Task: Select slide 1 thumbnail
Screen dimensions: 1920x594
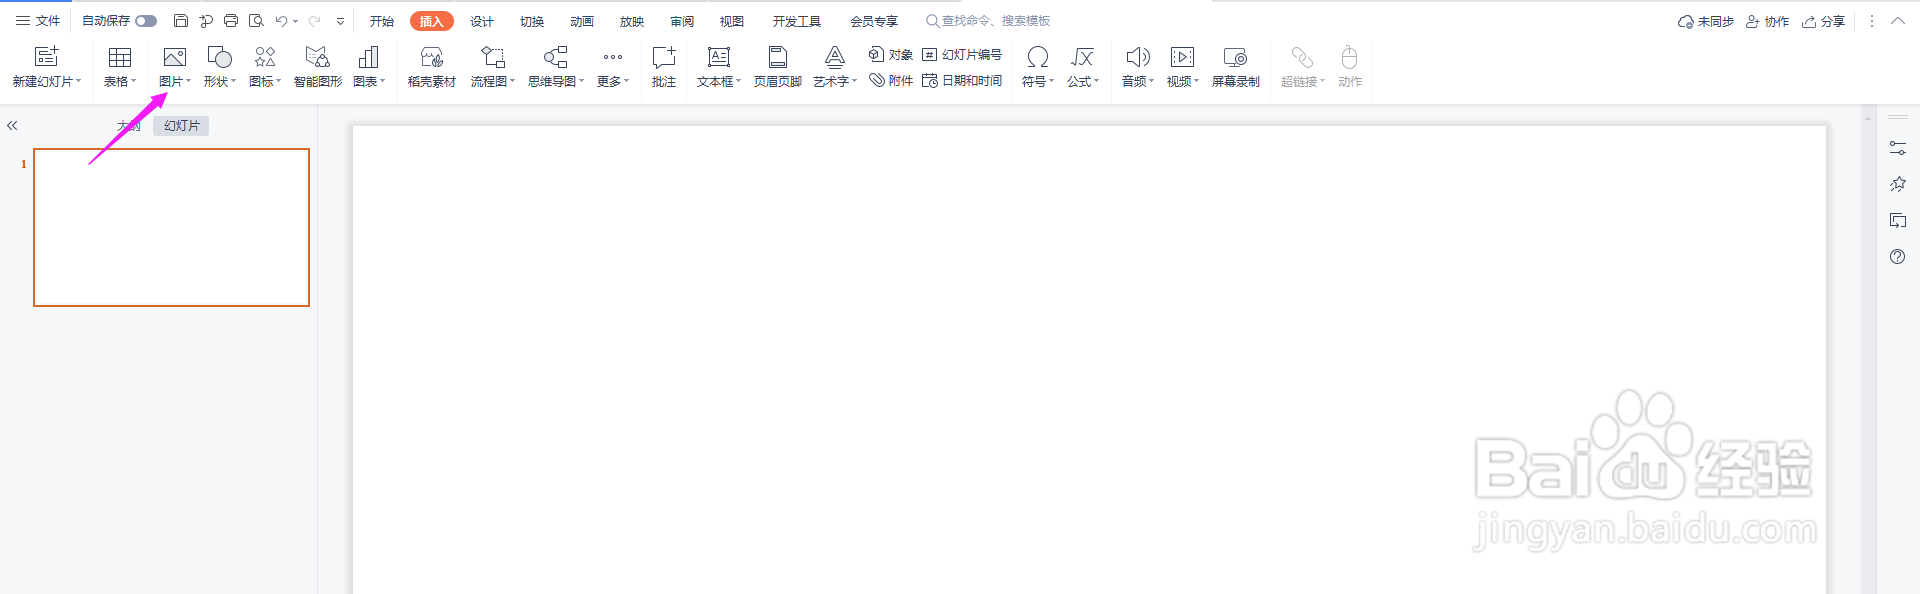Action: 171,227
